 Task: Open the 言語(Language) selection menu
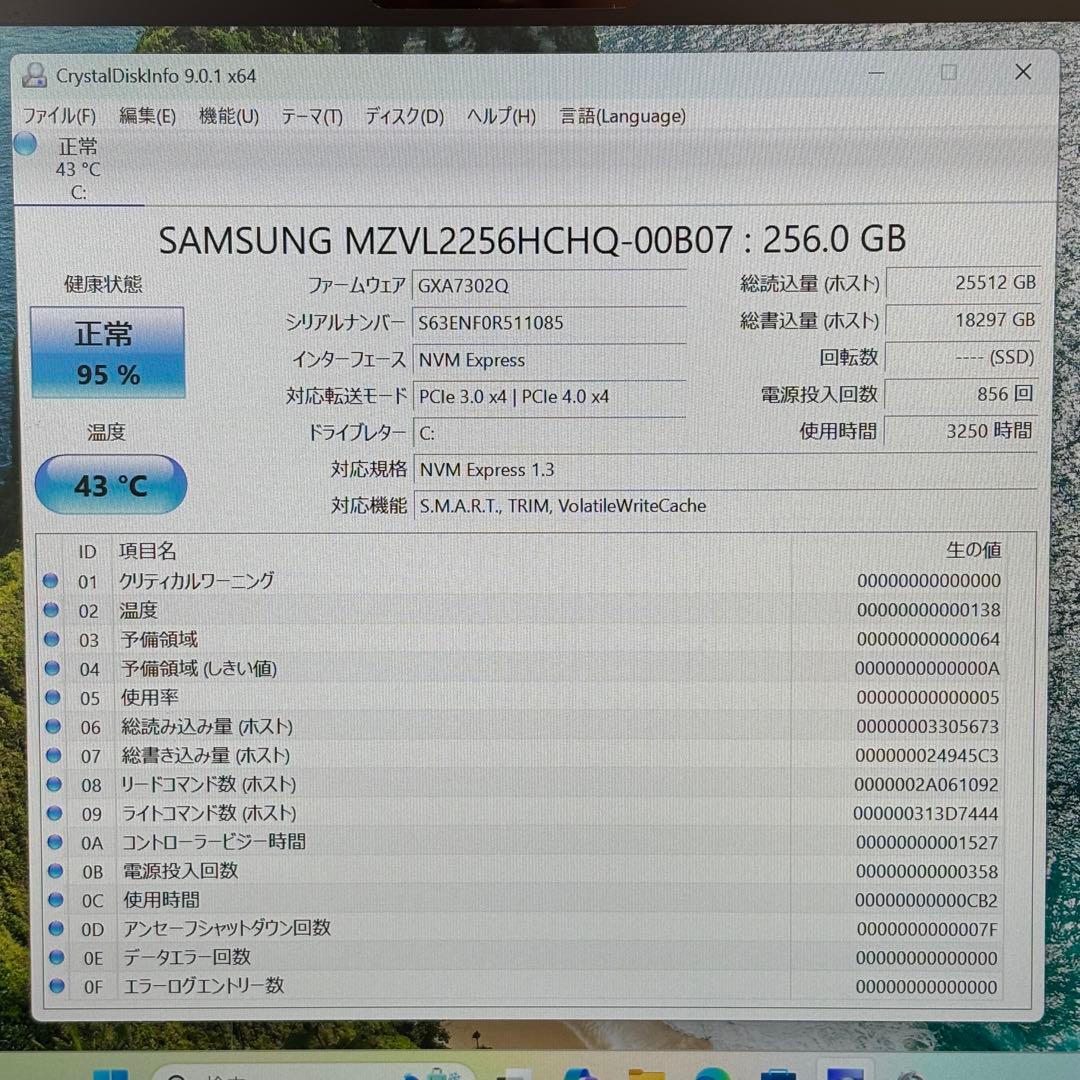pos(622,116)
